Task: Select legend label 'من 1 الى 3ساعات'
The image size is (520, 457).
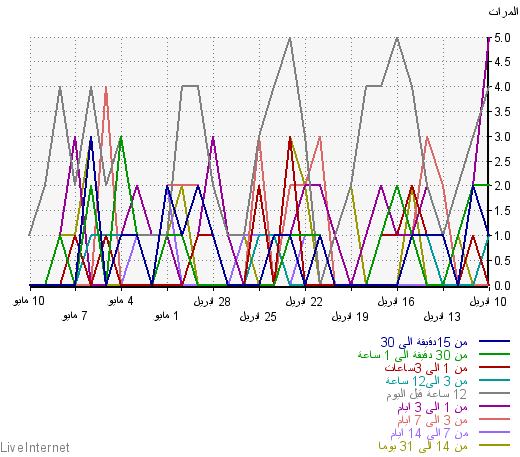Action: pyautogui.click(x=426, y=368)
